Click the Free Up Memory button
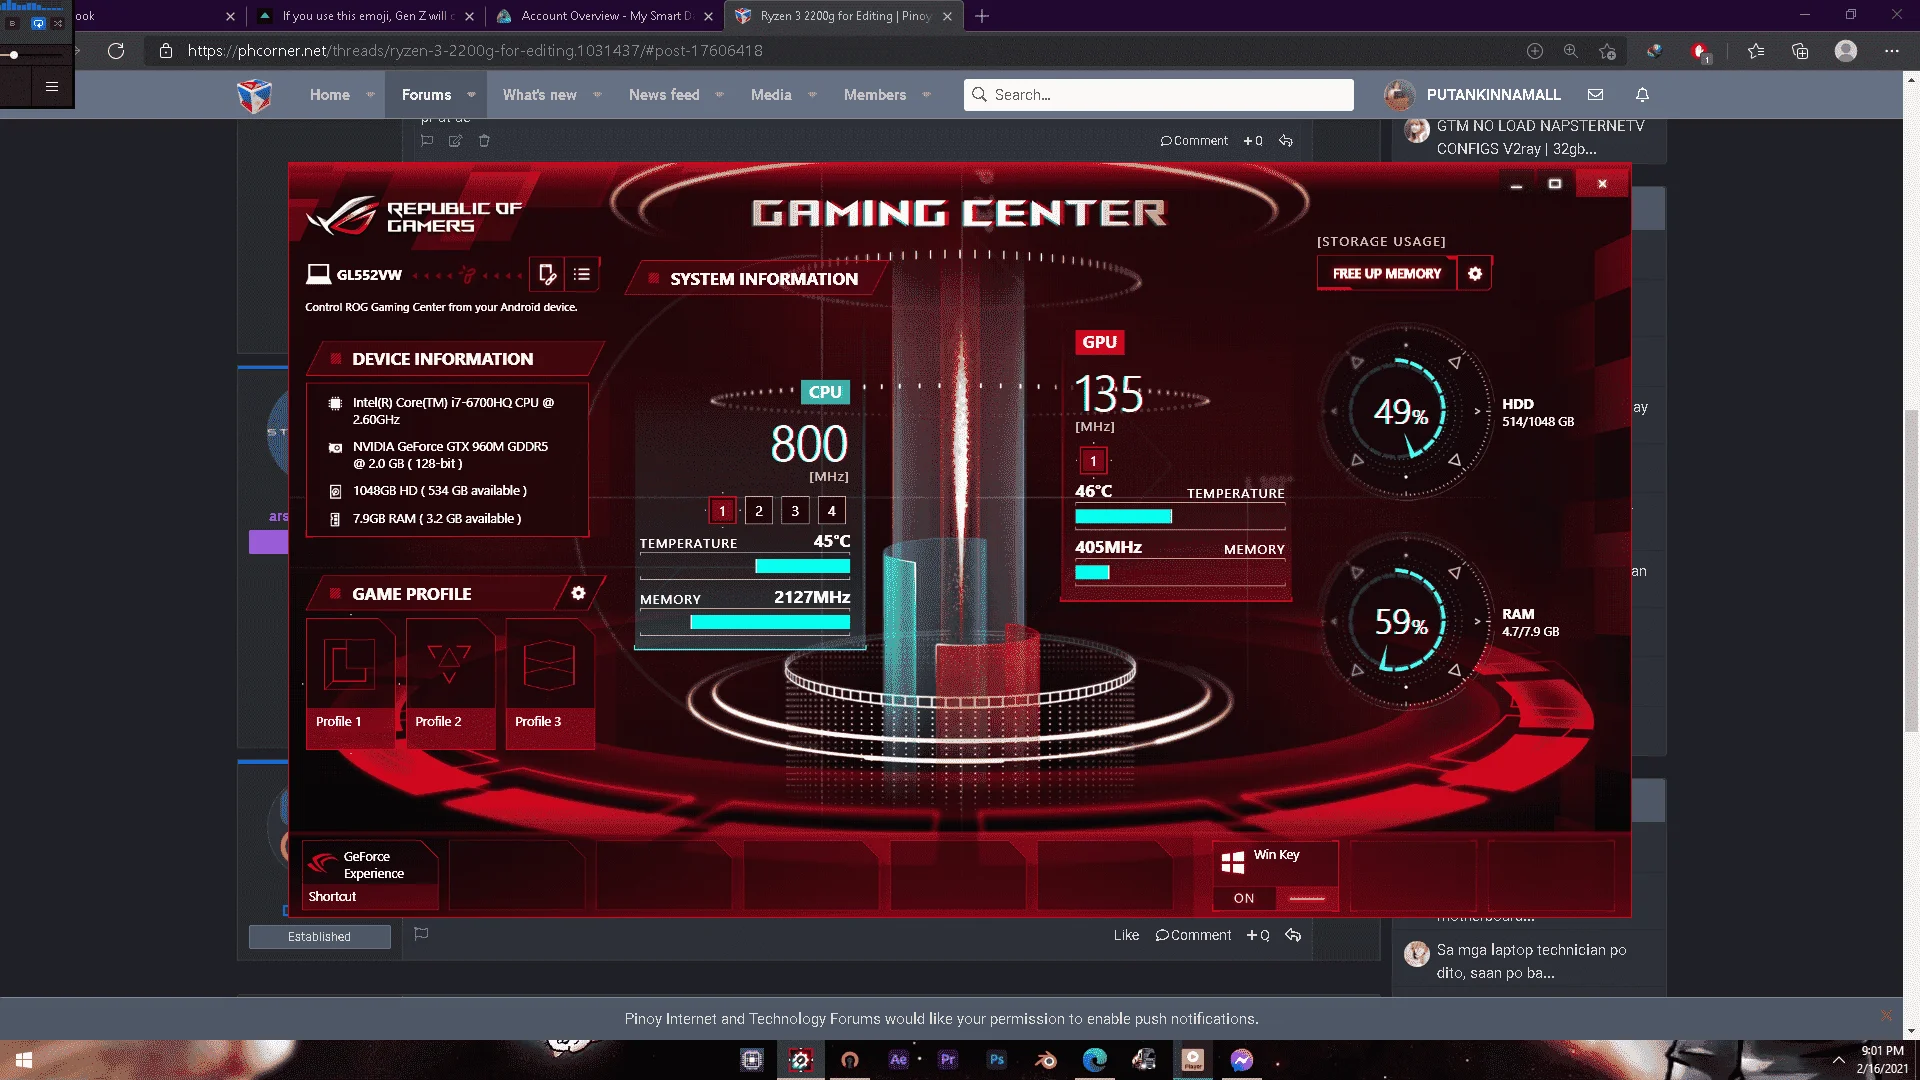 1387,273
